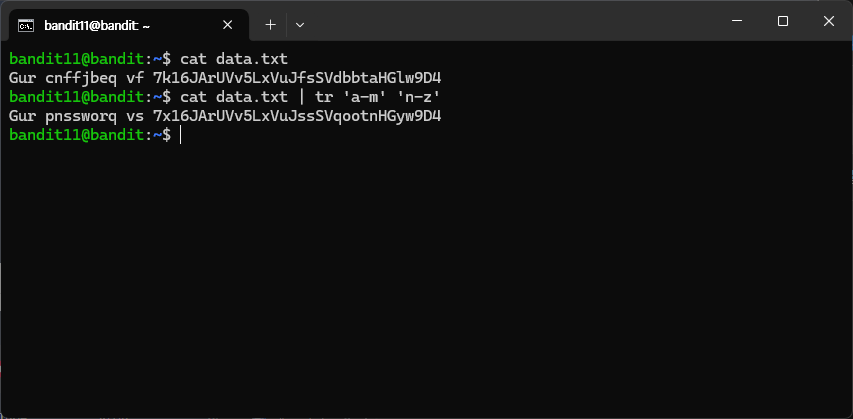Maximize the terminal window
The height and width of the screenshot is (419, 853).
click(783, 21)
